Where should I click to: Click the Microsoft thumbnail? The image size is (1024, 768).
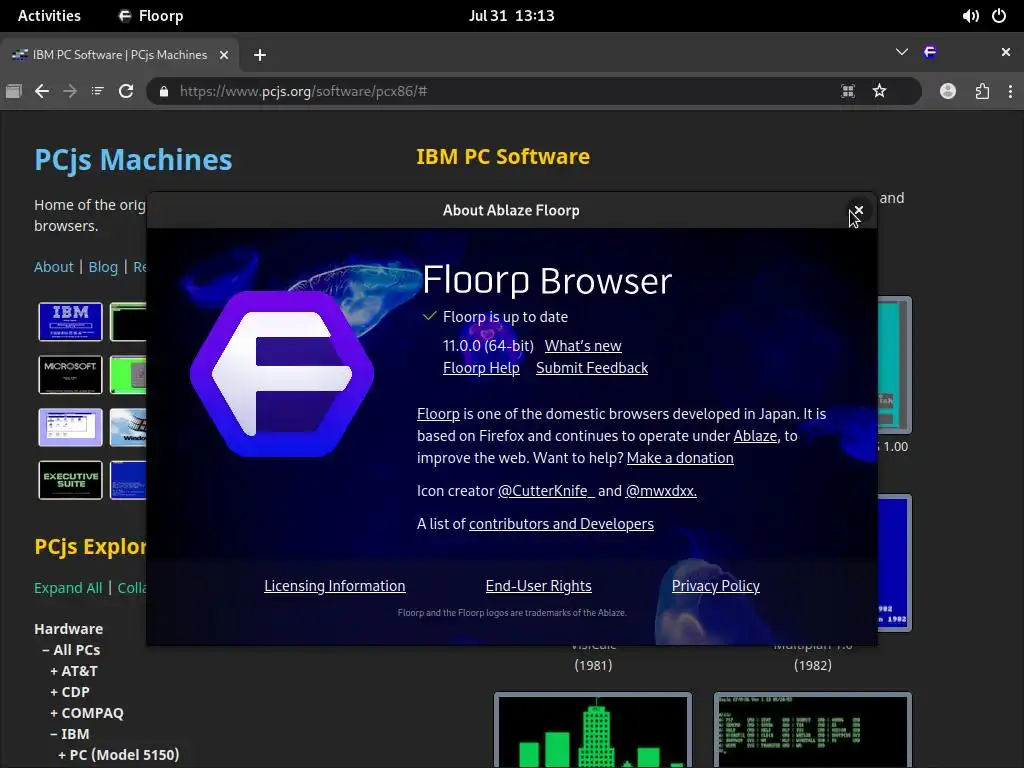[71, 374]
